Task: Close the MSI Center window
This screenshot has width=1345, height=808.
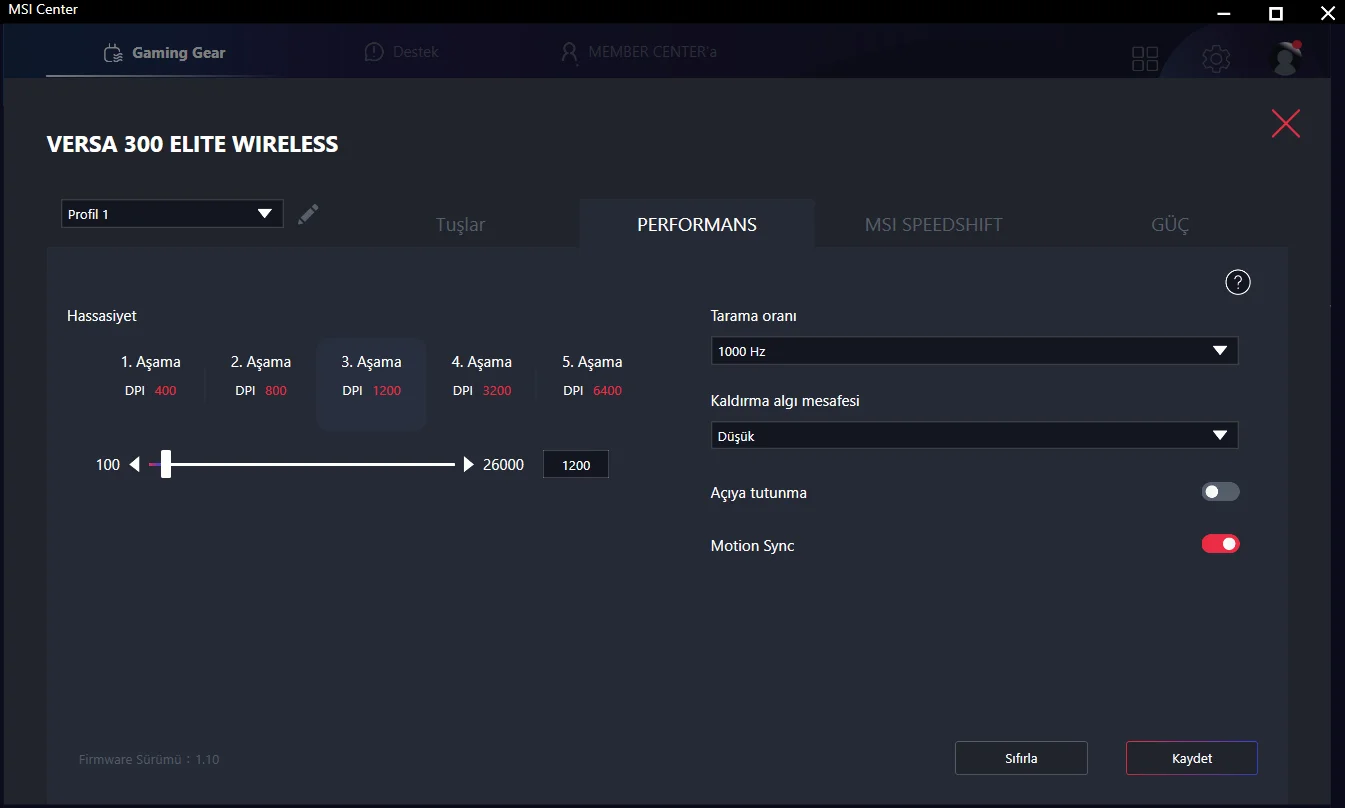Action: click(1326, 13)
